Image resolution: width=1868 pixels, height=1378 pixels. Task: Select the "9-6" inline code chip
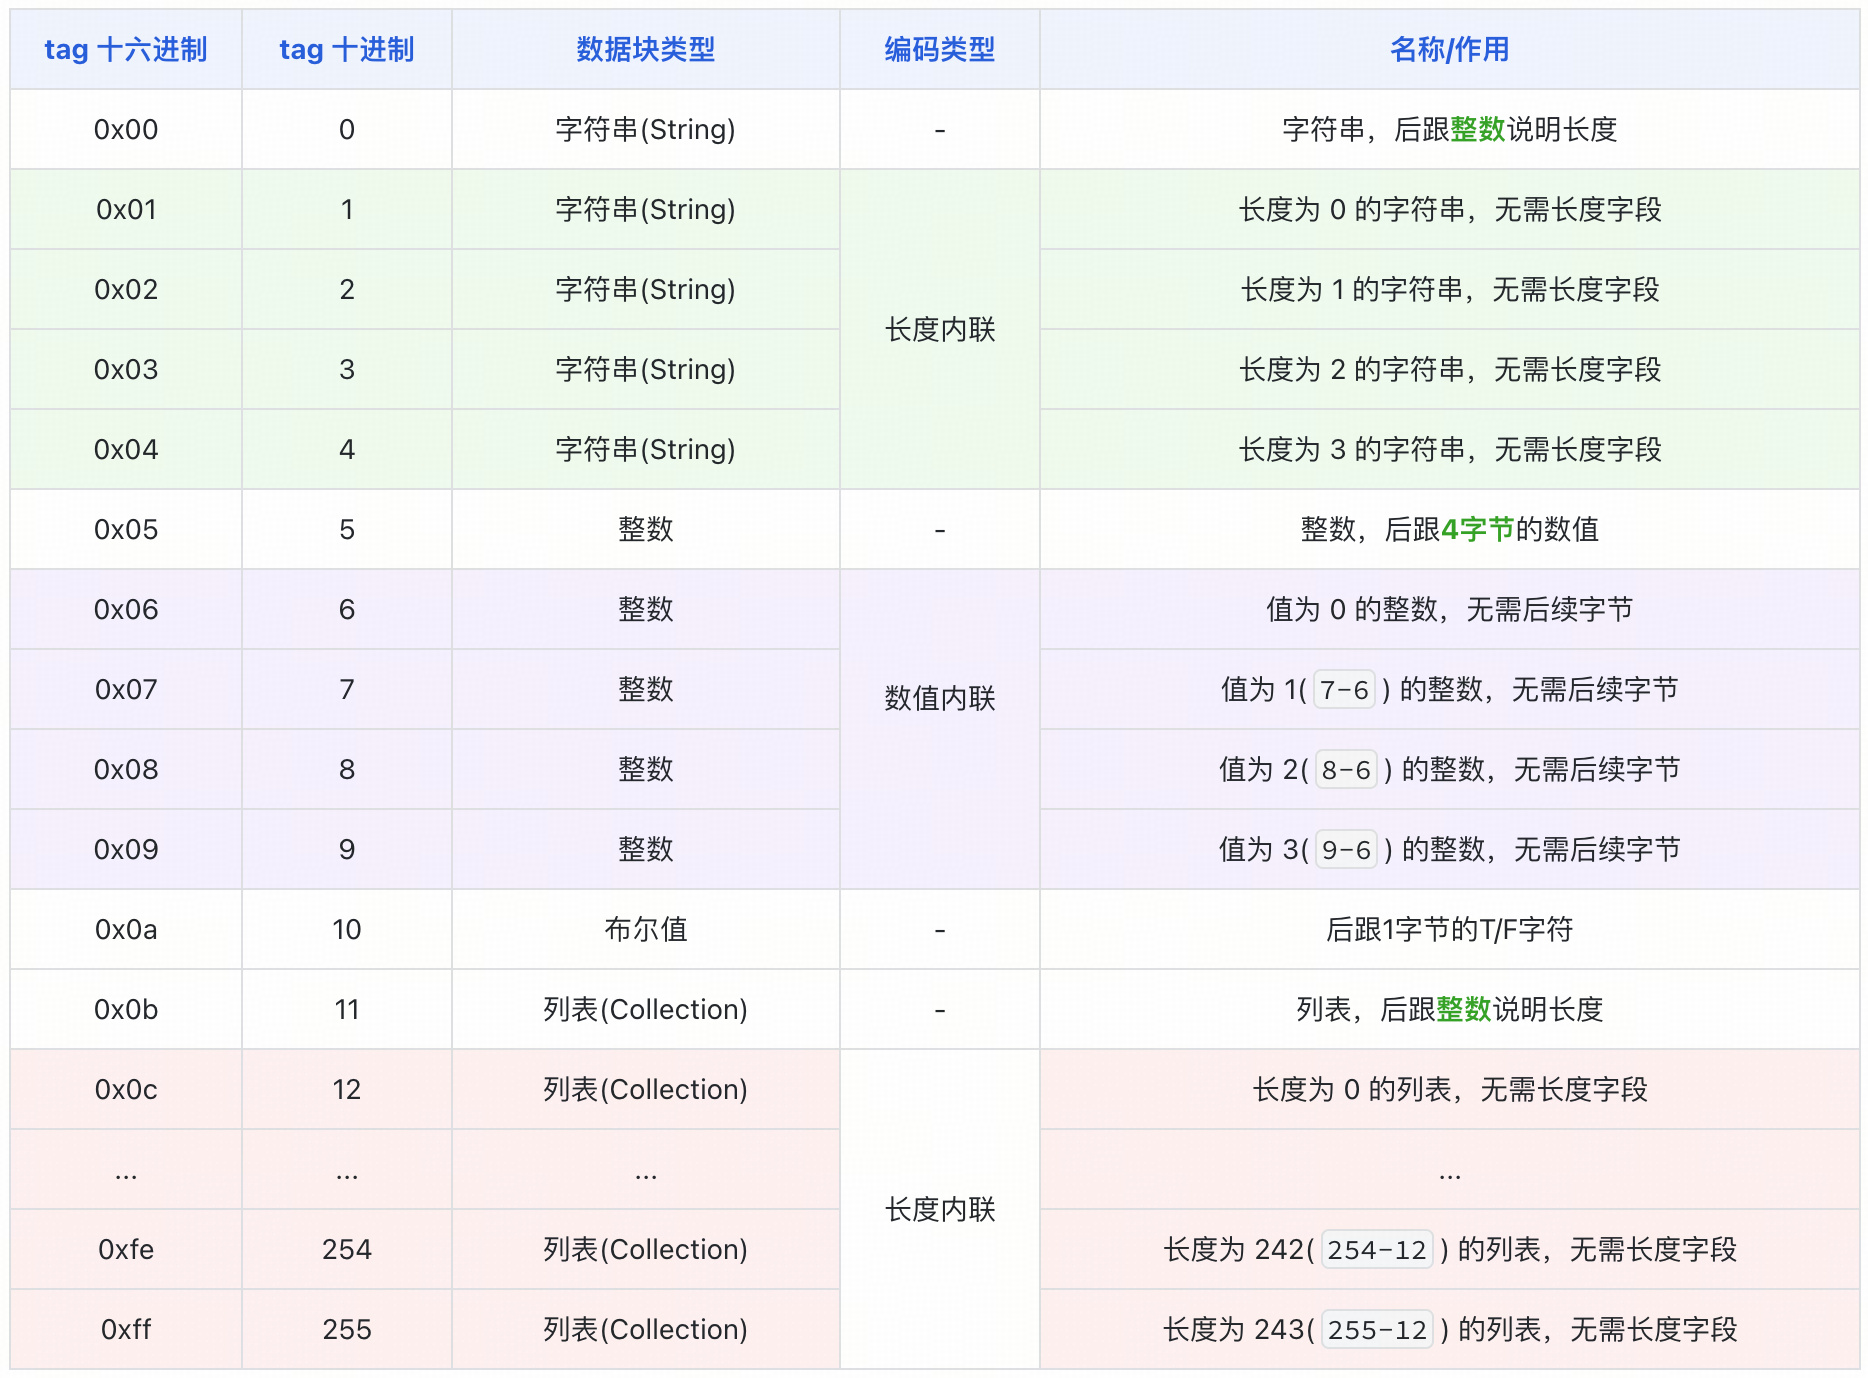click(x=1346, y=850)
